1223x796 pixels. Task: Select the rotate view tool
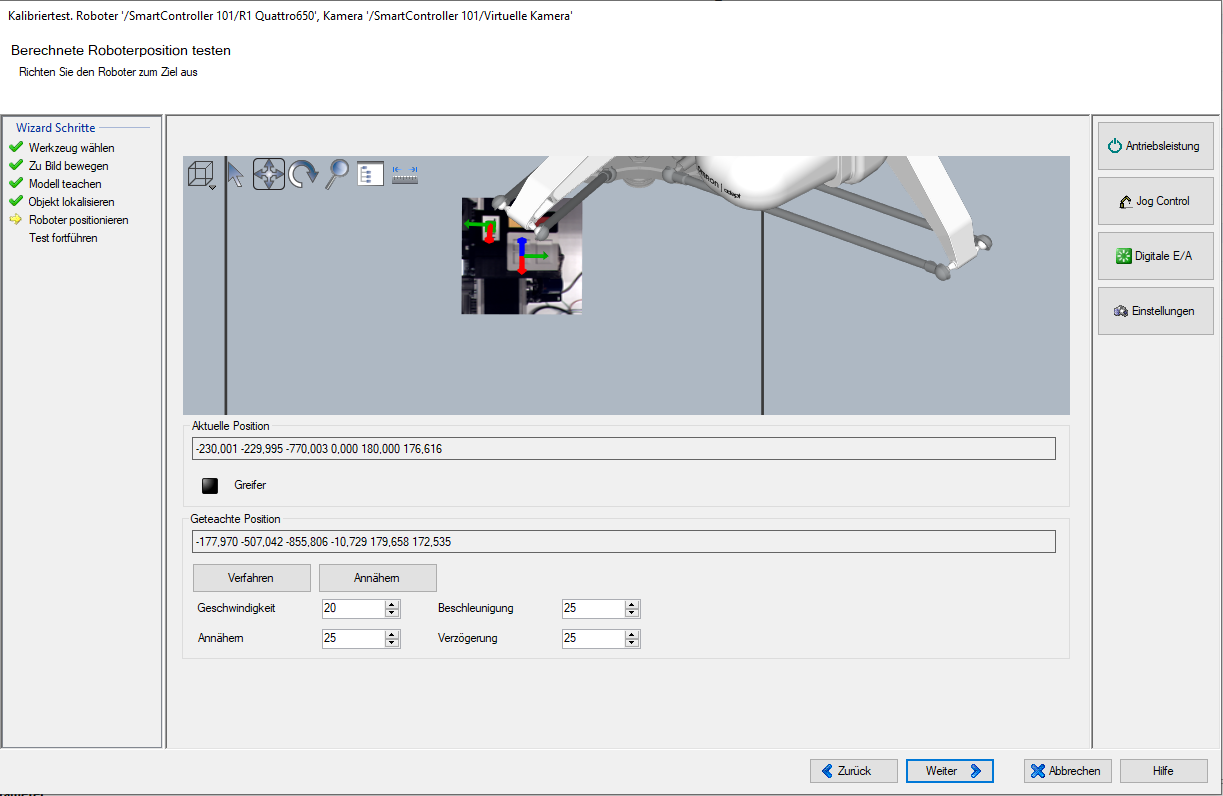pos(303,174)
